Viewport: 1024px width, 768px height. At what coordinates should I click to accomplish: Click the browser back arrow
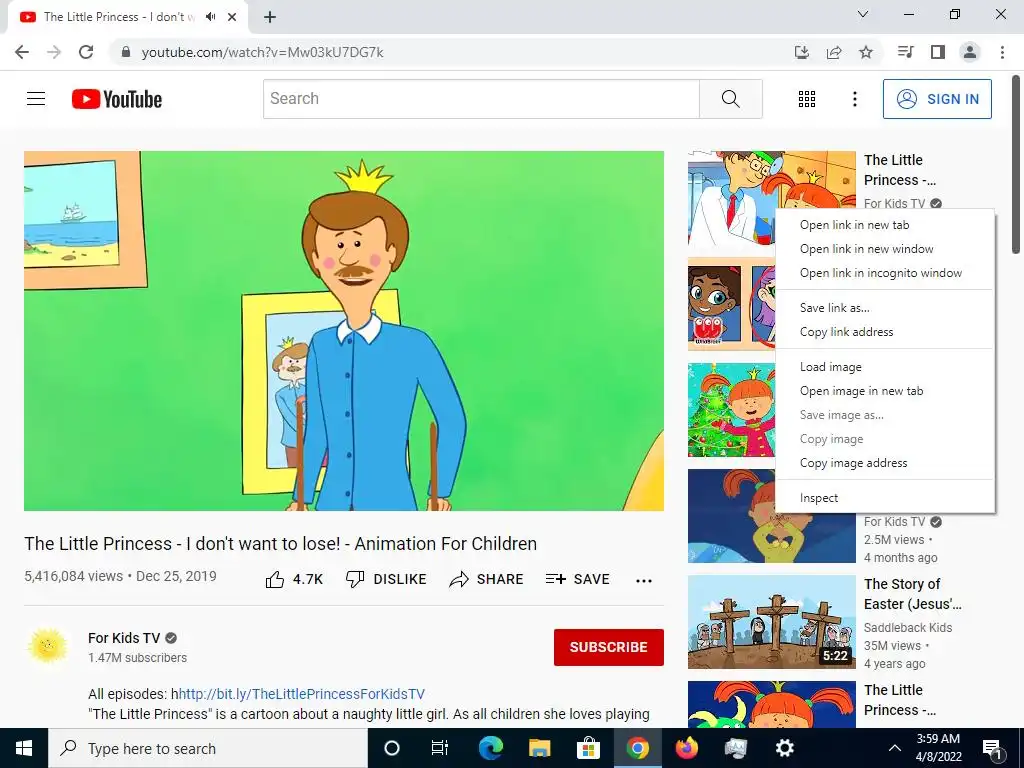22,52
